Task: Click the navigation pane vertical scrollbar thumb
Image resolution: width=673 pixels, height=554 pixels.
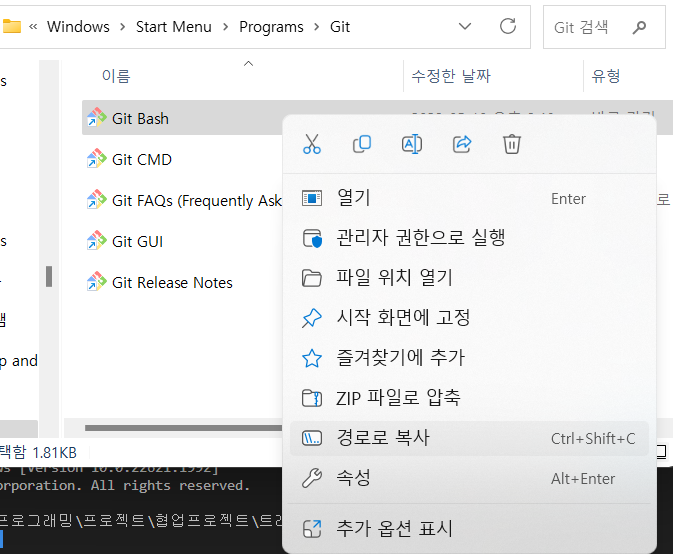Action: click(x=49, y=276)
